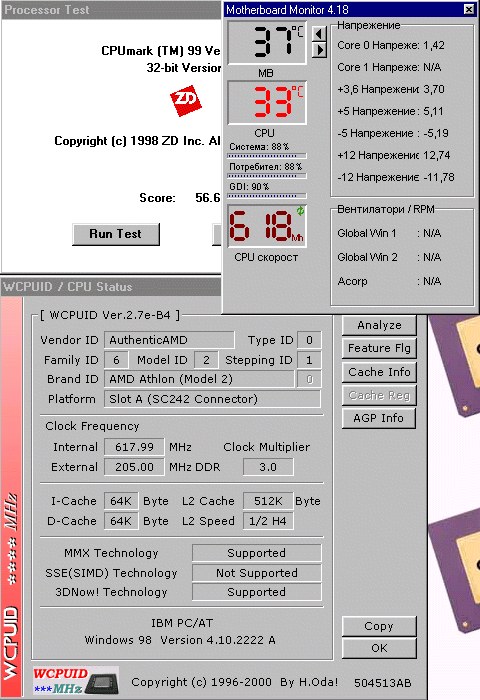This screenshot has width=480, height=700.
Task: Click the Brand ID AMD Athlon field
Action: [199, 379]
